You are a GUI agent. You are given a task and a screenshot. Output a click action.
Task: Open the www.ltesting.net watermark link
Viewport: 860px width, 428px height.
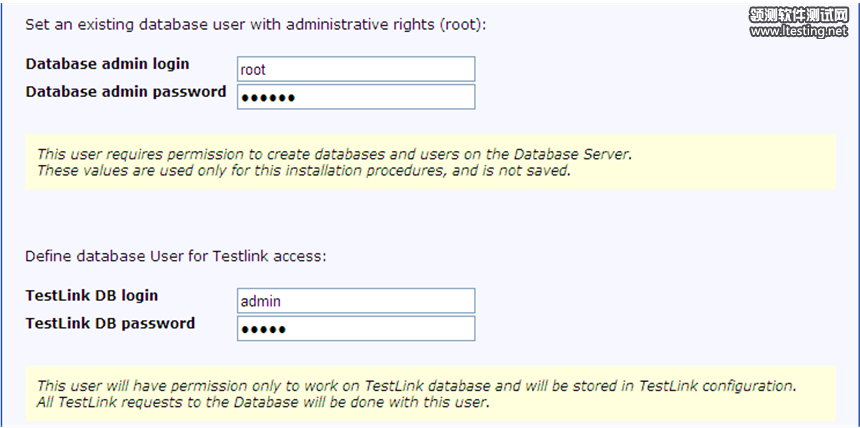(x=798, y=31)
